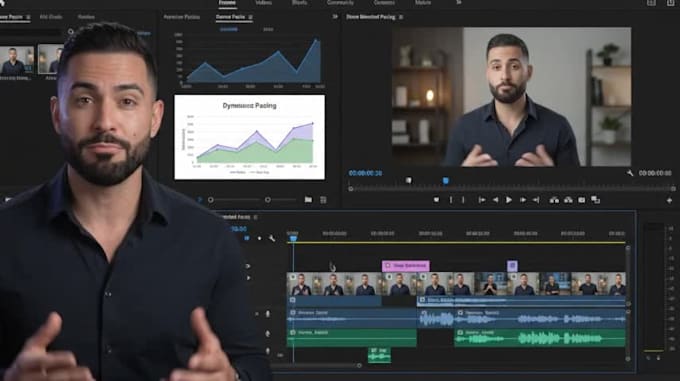The image size is (680, 381).
Task: Click right handle of program monitor zoom bar
Action: 673,189
